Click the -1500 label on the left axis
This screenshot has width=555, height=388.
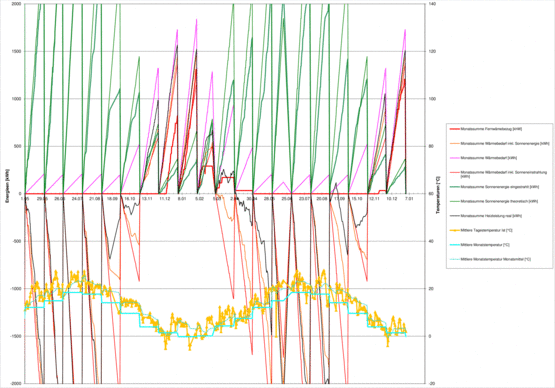pyautogui.click(x=16, y=336)
